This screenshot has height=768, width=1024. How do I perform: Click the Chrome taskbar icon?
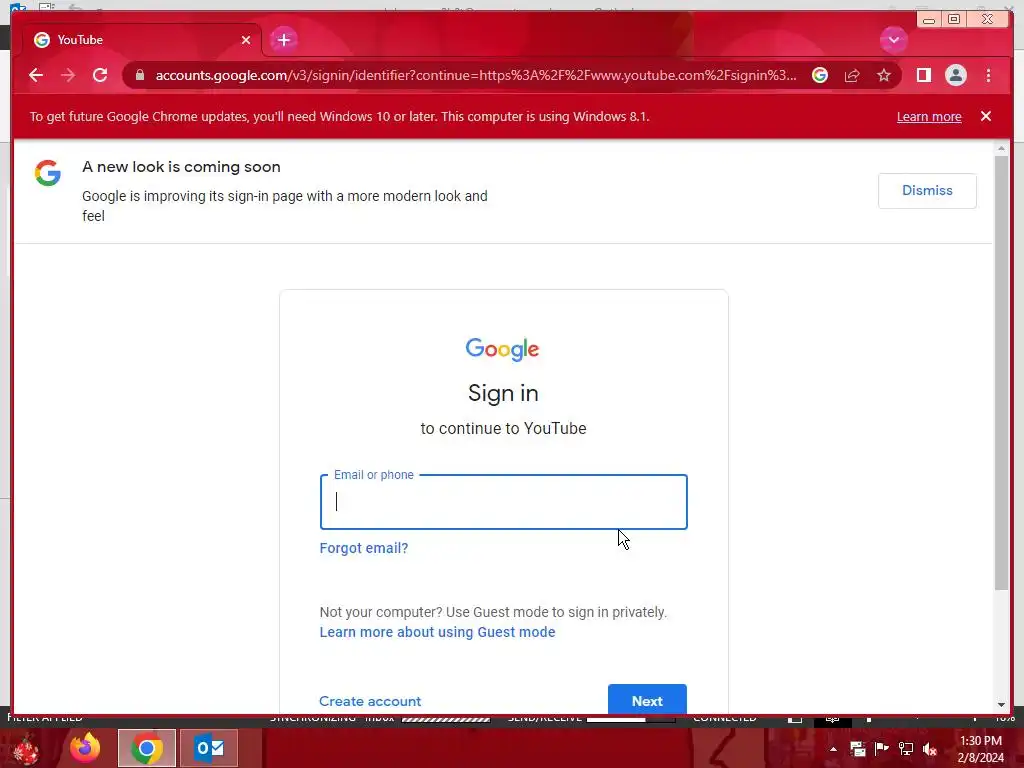coord(147,748)
